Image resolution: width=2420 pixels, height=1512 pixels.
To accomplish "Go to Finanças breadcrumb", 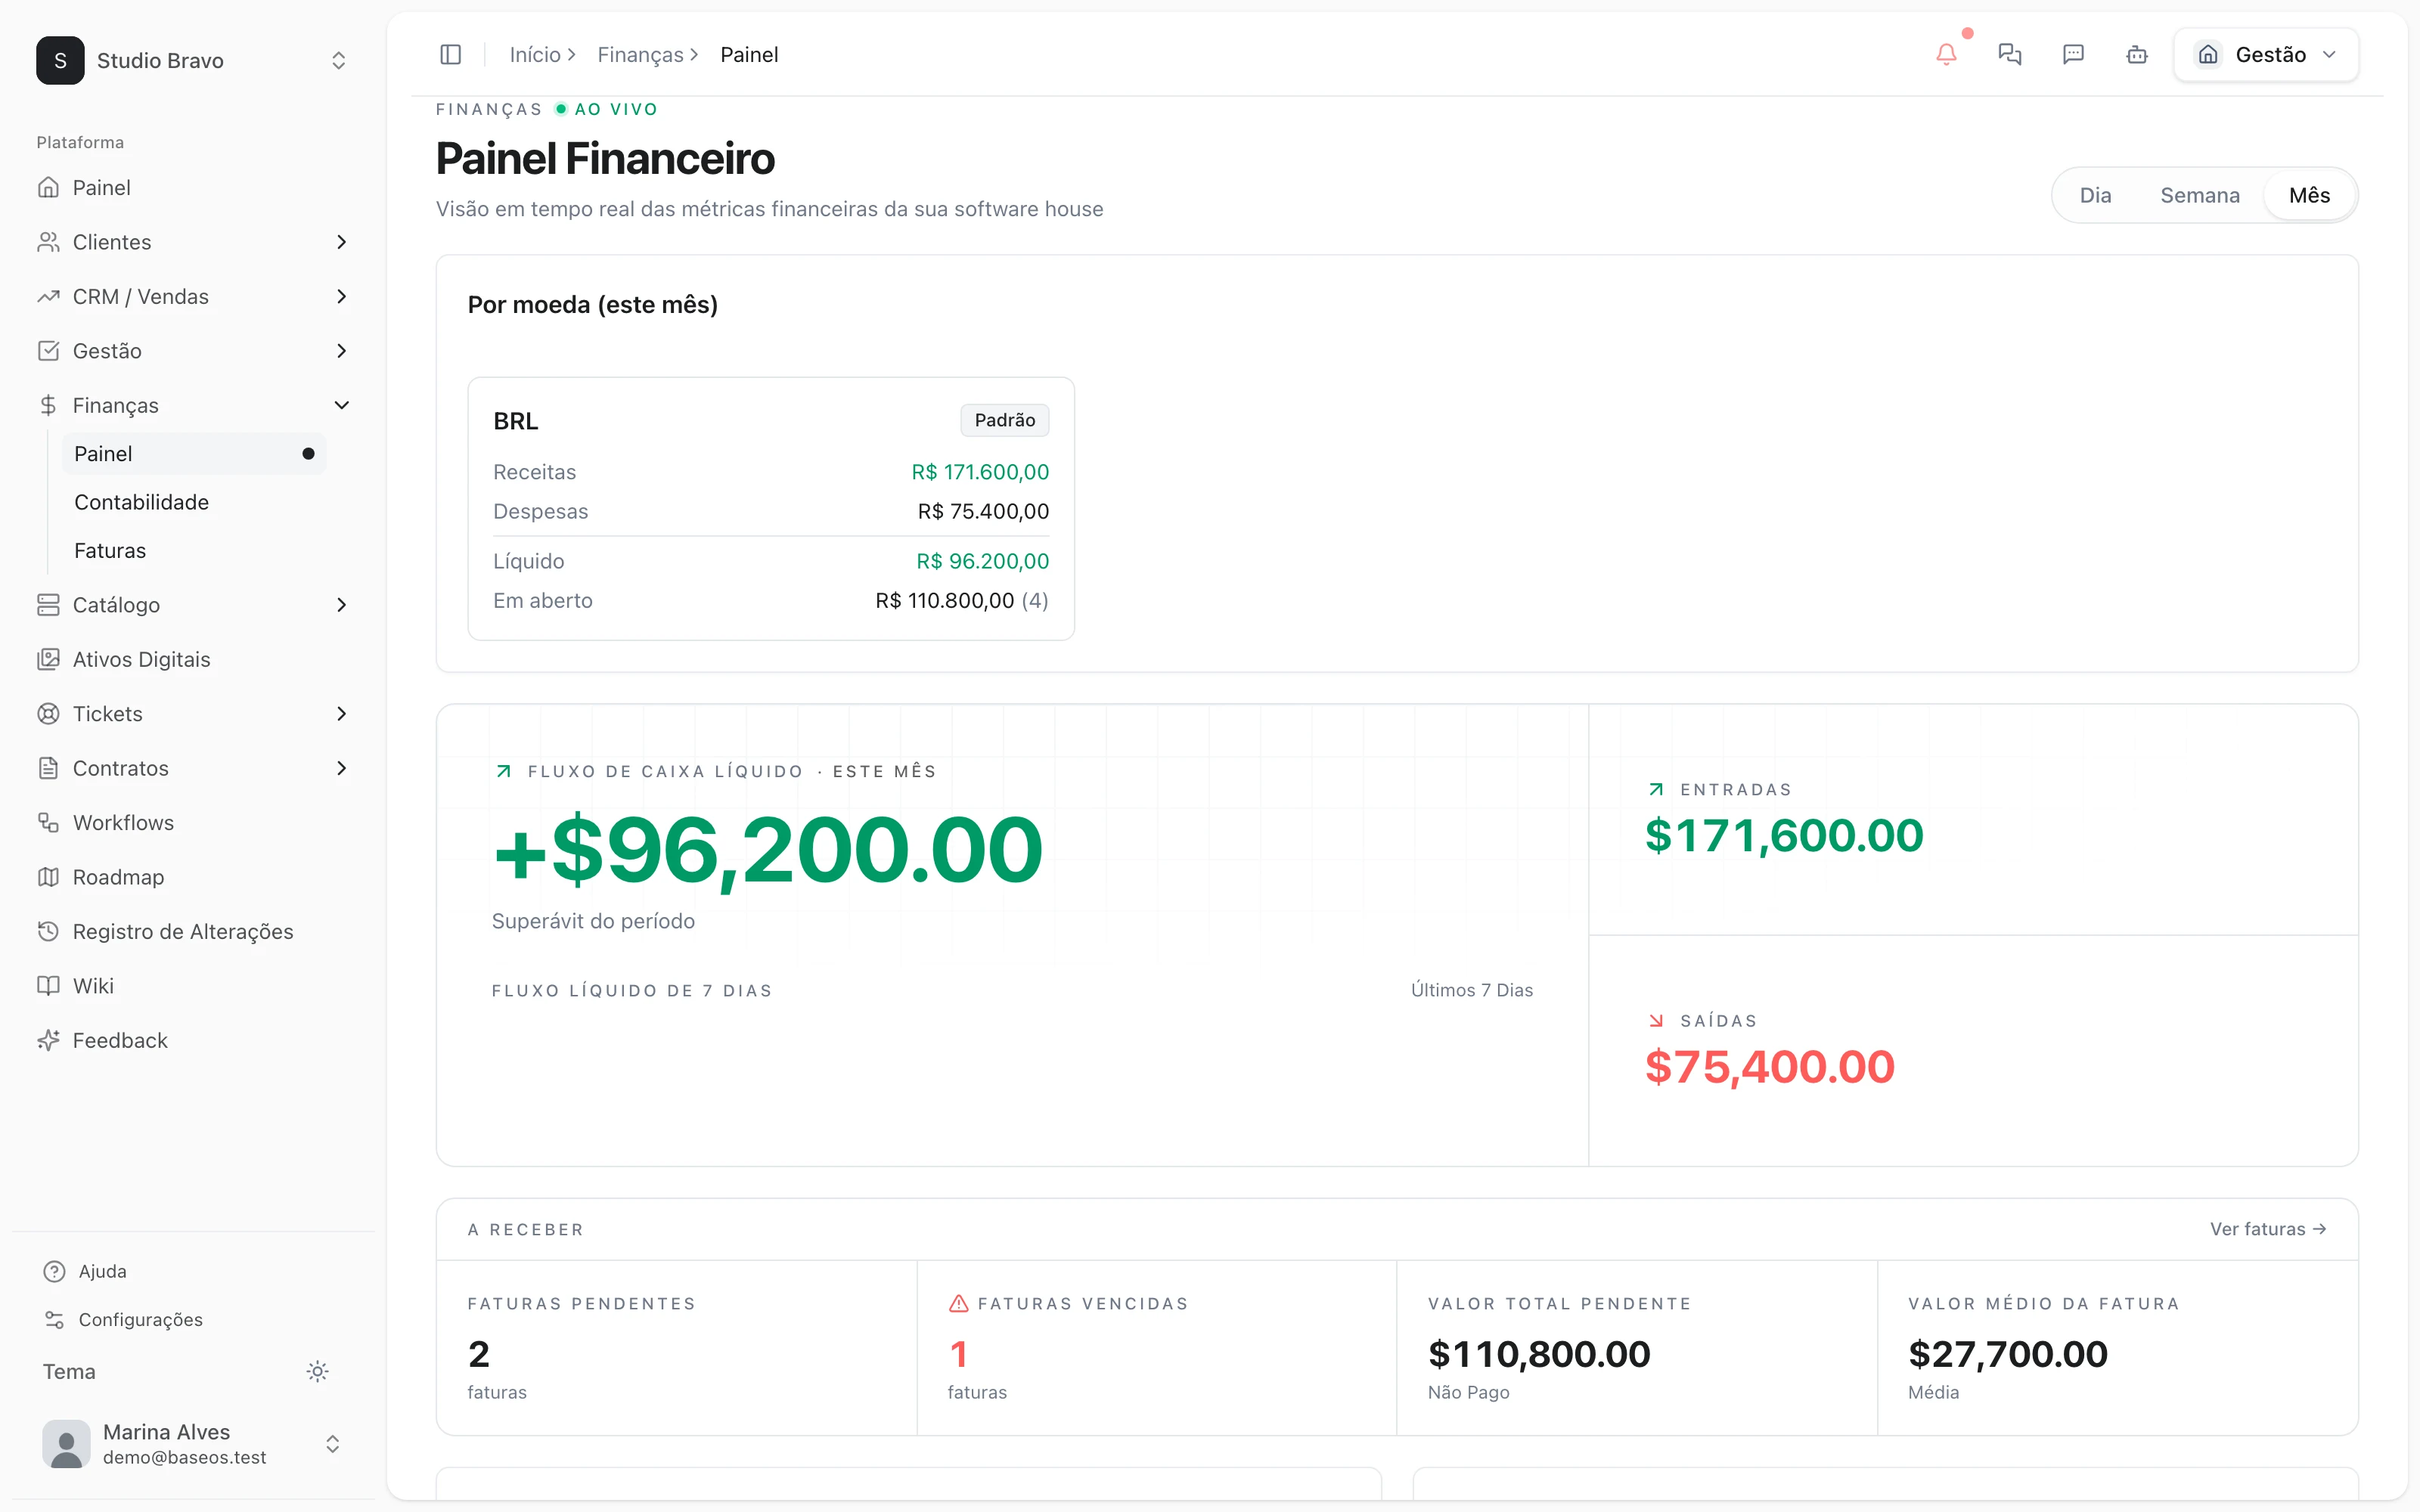I will pyautogui.click(x=640, y=54).
